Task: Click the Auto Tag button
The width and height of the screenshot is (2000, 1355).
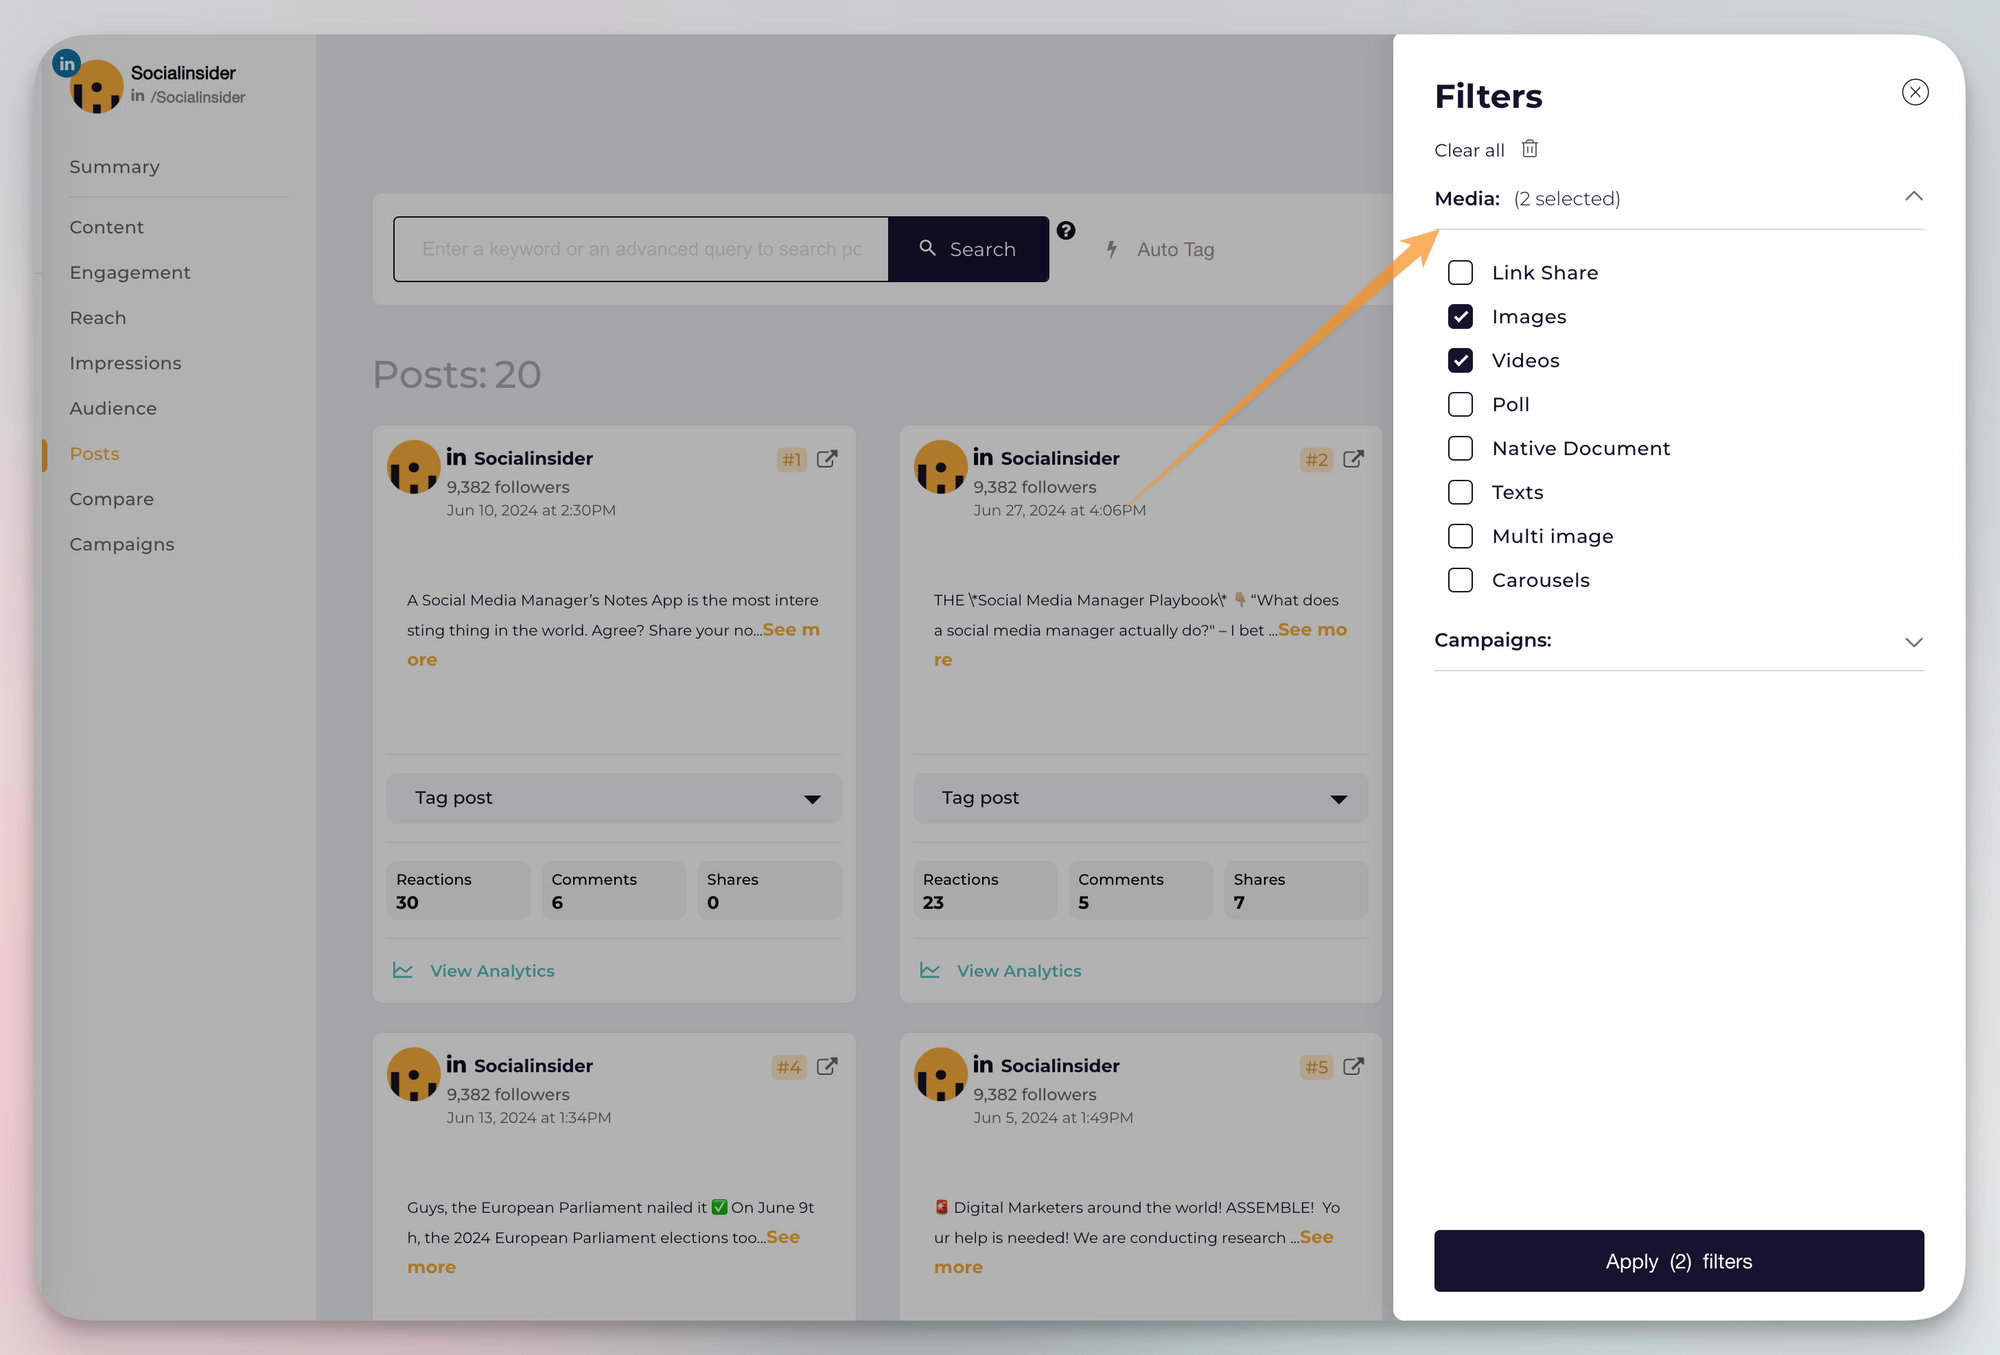Action: pos(1160,249)
